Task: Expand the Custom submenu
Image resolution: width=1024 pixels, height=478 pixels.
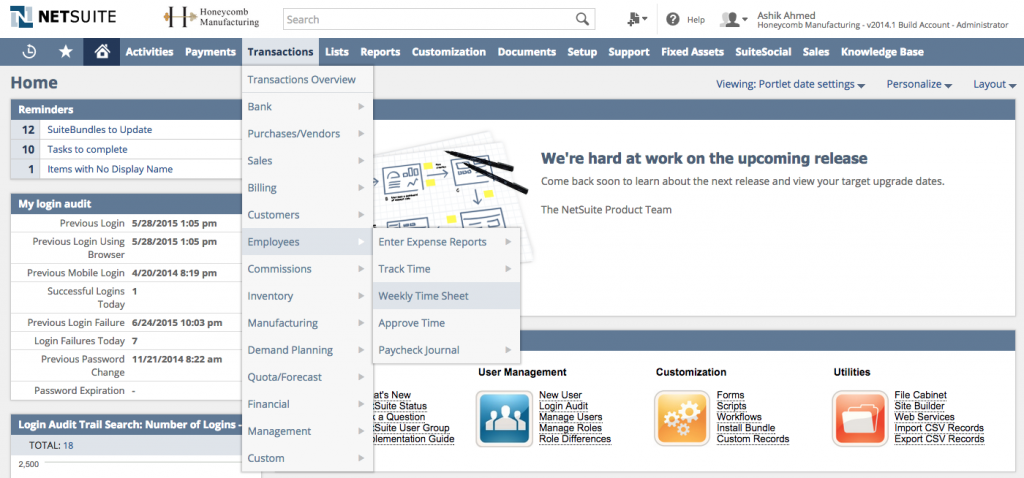Action: tap(308, 458)
